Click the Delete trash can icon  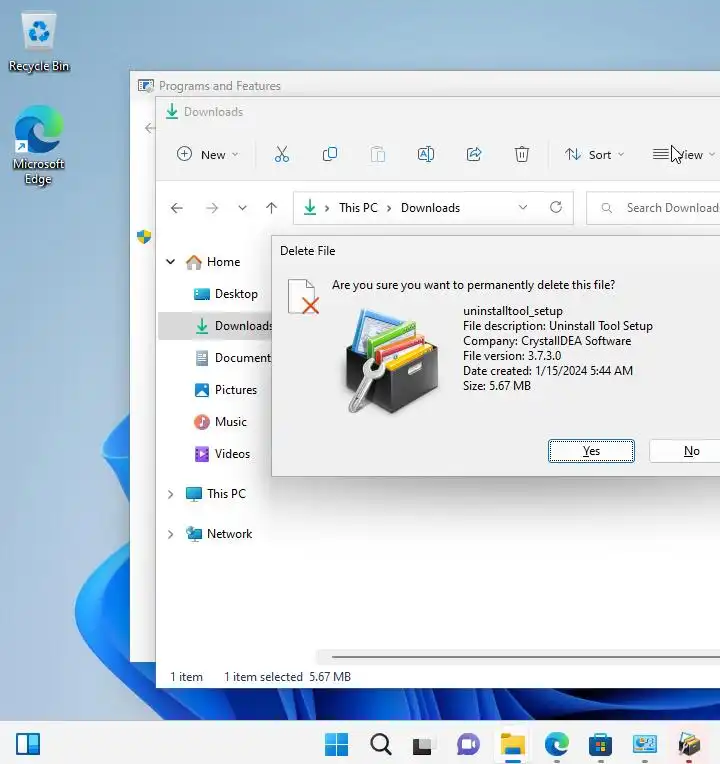tap(522, 154)
